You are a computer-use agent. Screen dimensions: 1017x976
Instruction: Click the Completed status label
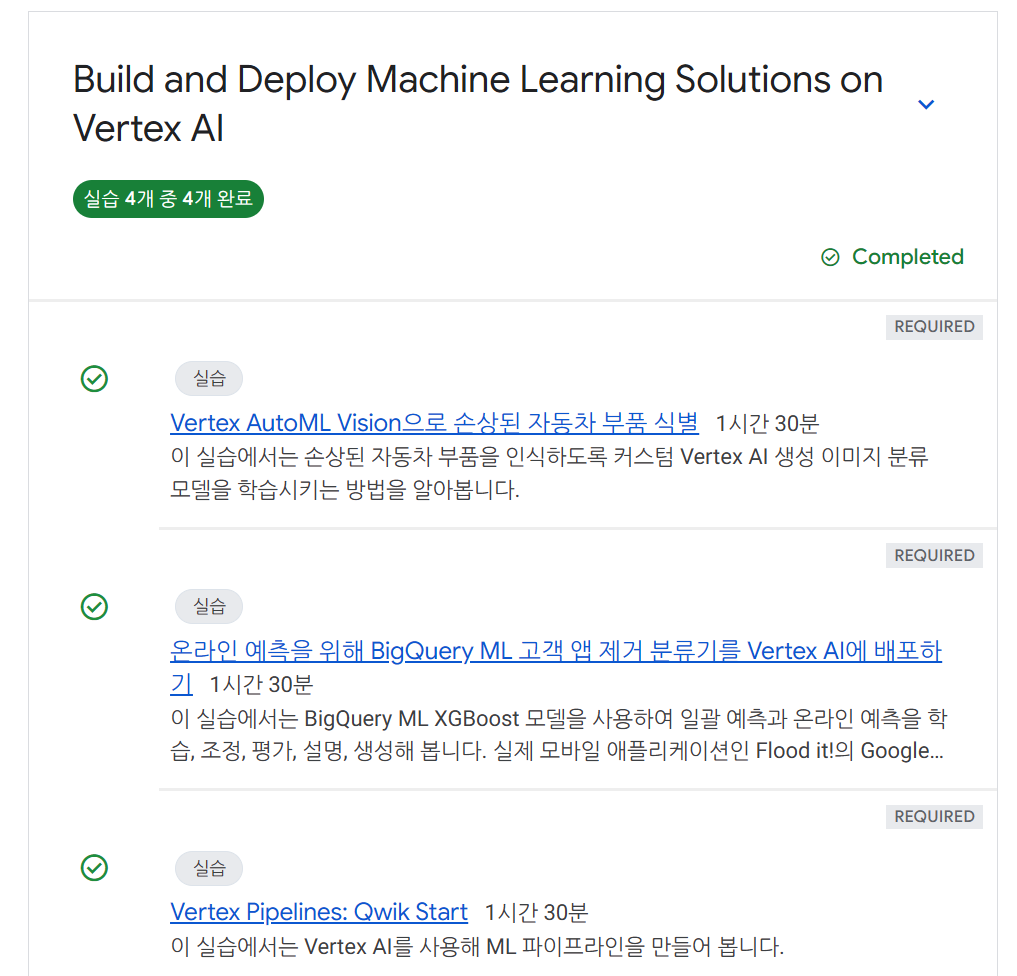coord(907,257)
